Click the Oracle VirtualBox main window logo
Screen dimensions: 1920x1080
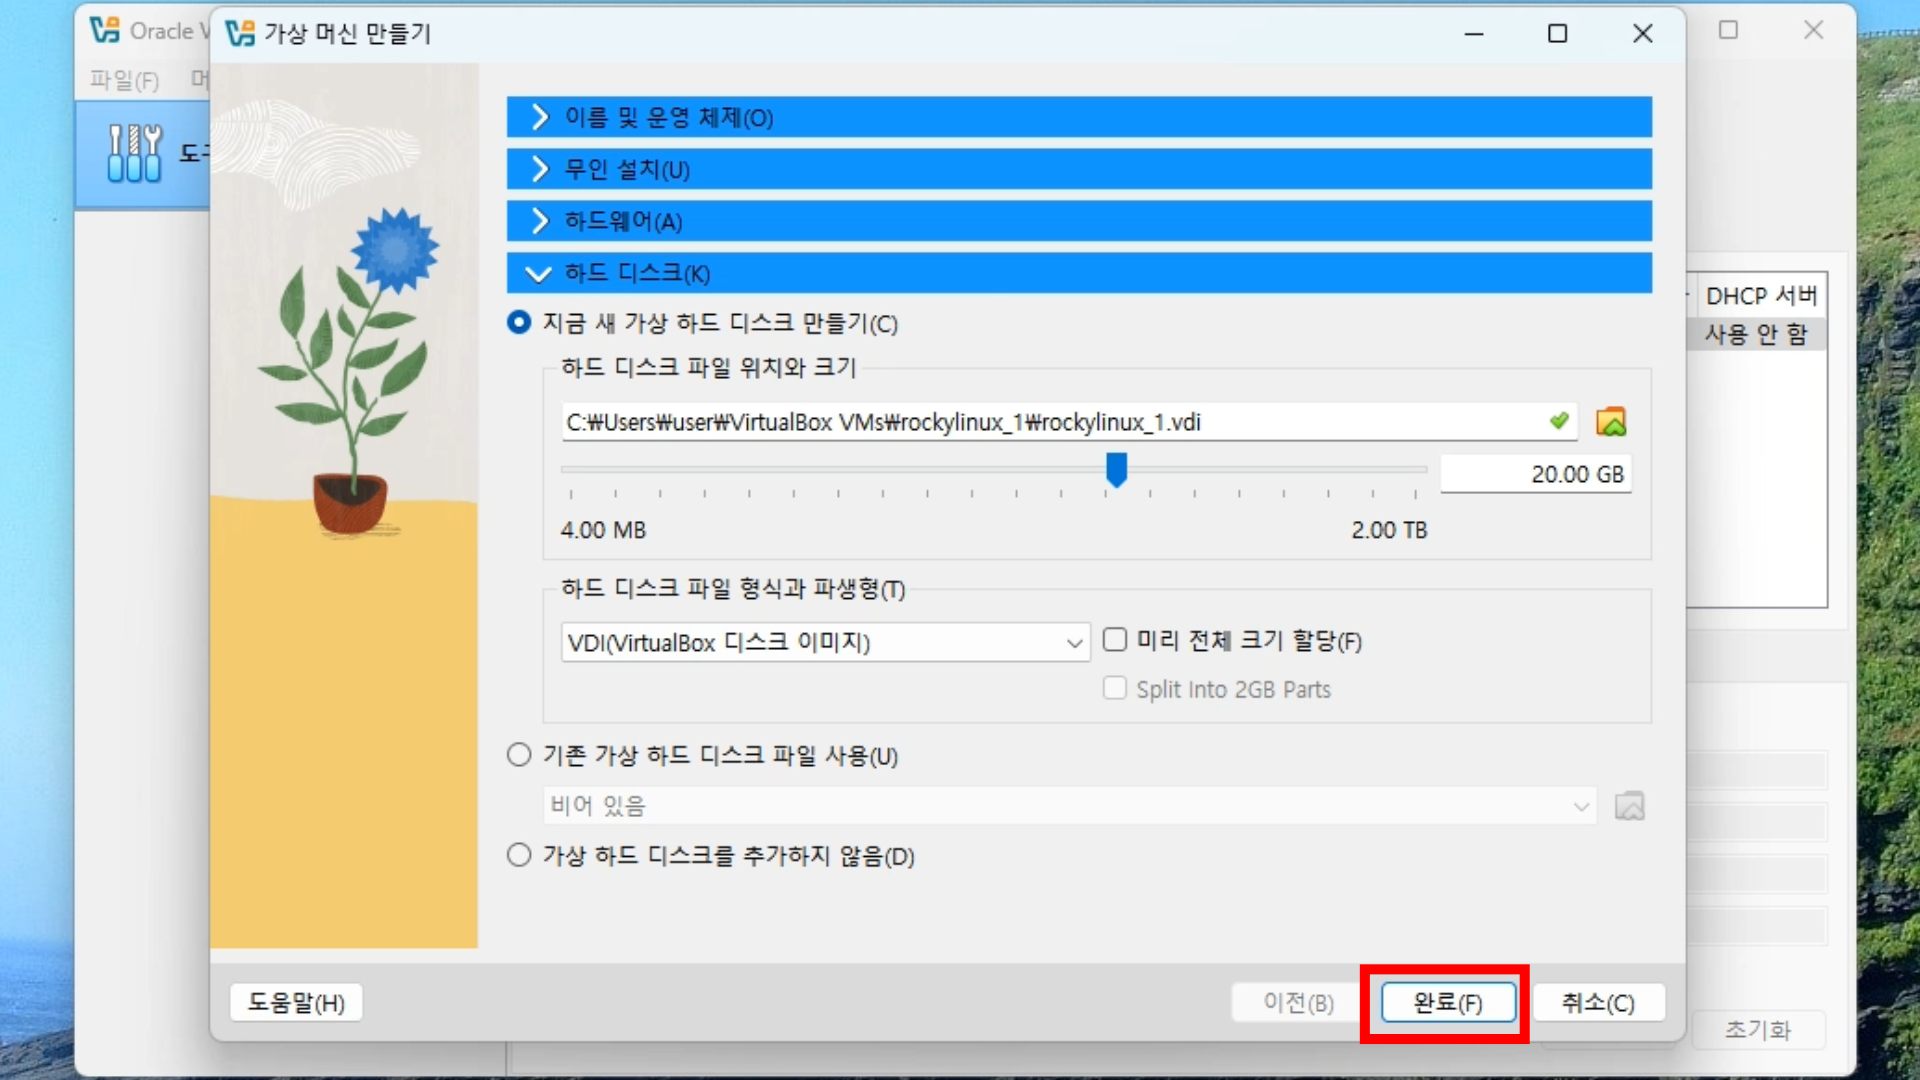point(104,31)
